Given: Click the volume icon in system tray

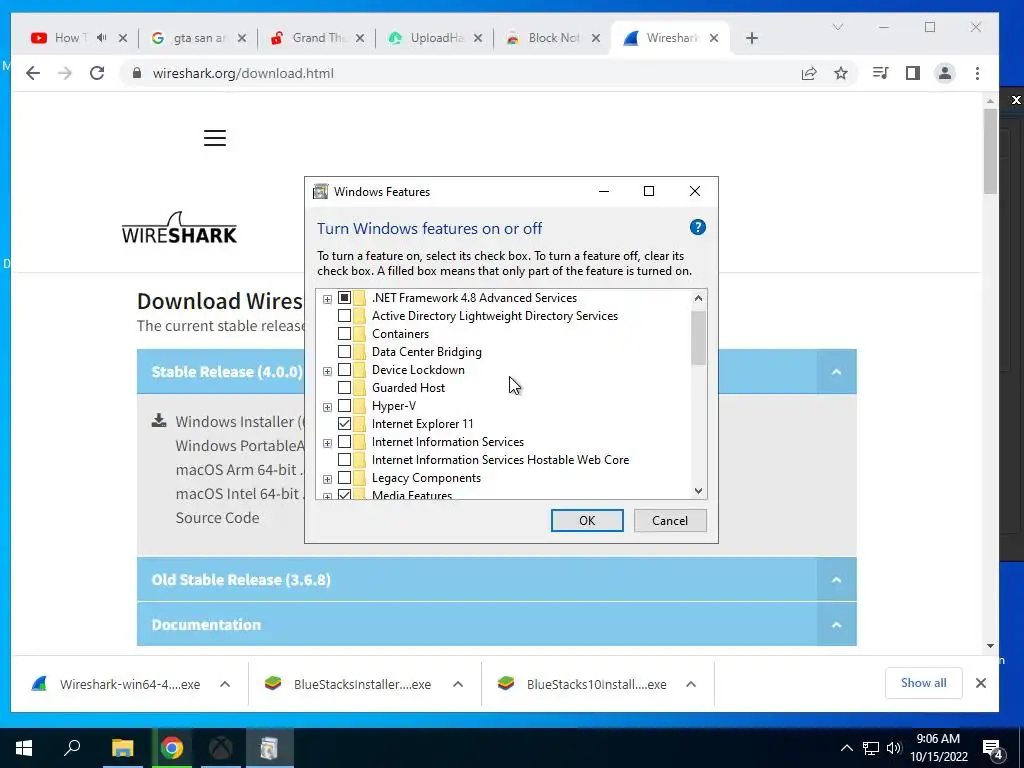Looking at the screenshot, I should pos(894,748).
